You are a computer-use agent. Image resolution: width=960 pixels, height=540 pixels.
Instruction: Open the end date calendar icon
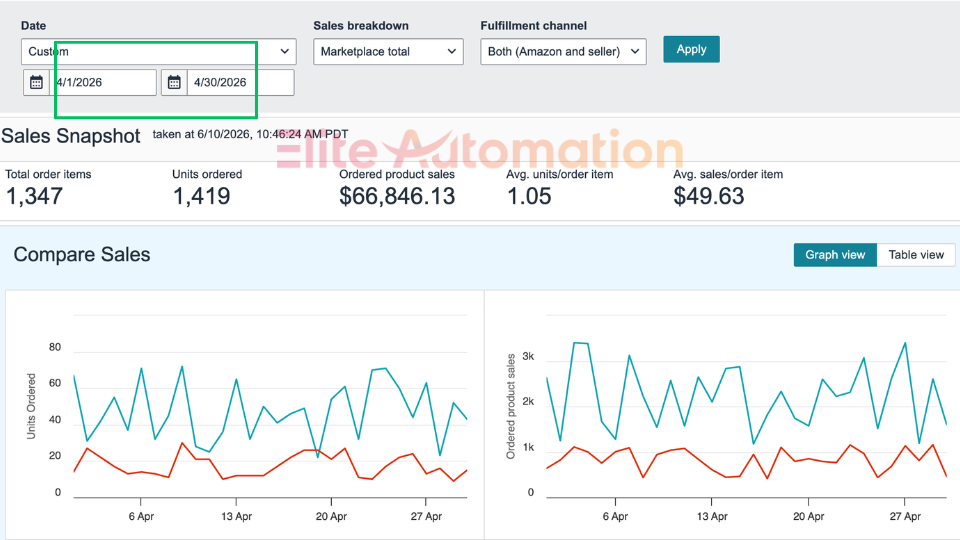click(x=174, y=82)
